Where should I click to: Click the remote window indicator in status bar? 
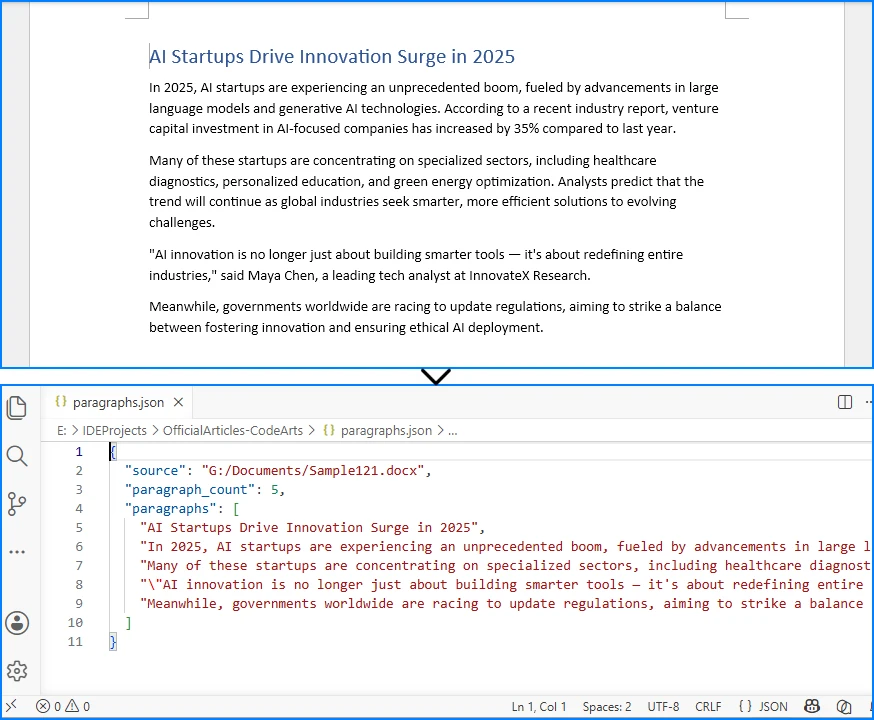coord(11,706)
